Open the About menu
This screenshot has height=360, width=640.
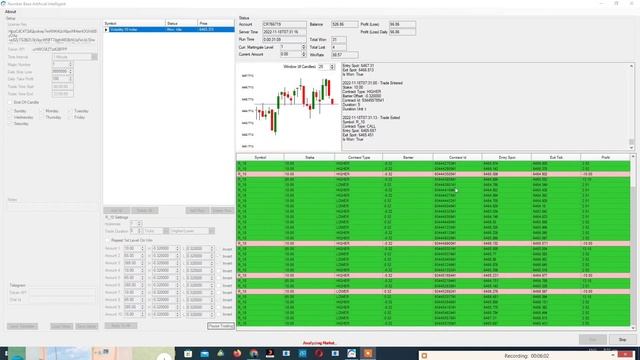coord(11,12)
